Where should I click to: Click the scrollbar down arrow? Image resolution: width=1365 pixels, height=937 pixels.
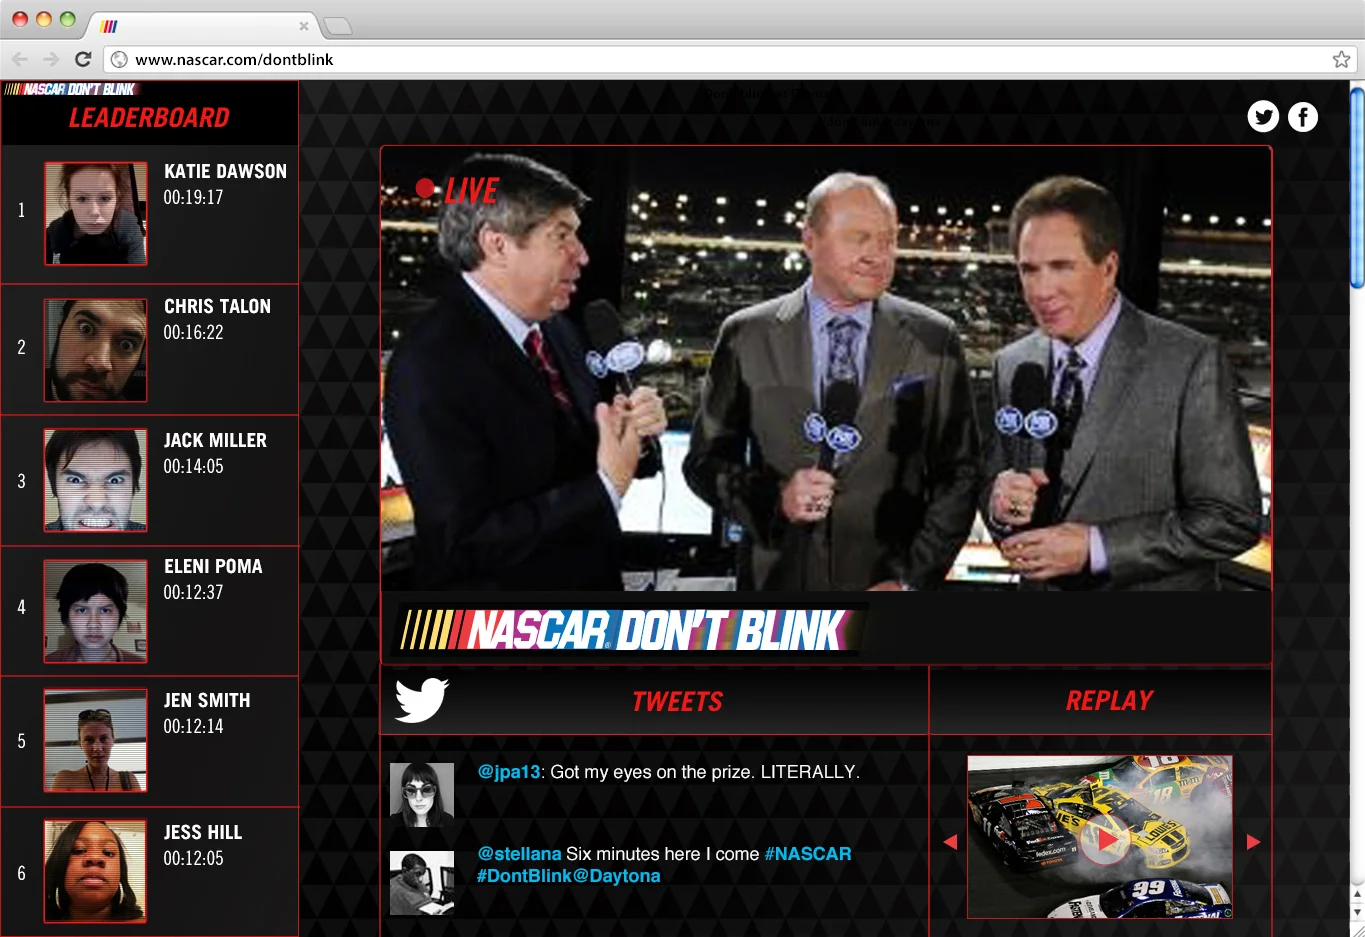(1357, 912)
